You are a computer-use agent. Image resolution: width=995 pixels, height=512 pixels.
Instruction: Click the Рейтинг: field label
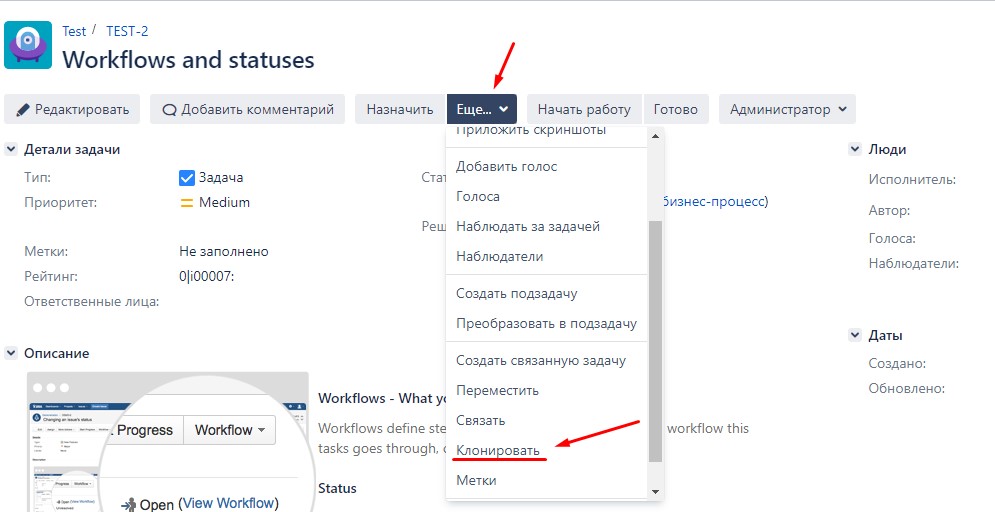pos(49,277)
